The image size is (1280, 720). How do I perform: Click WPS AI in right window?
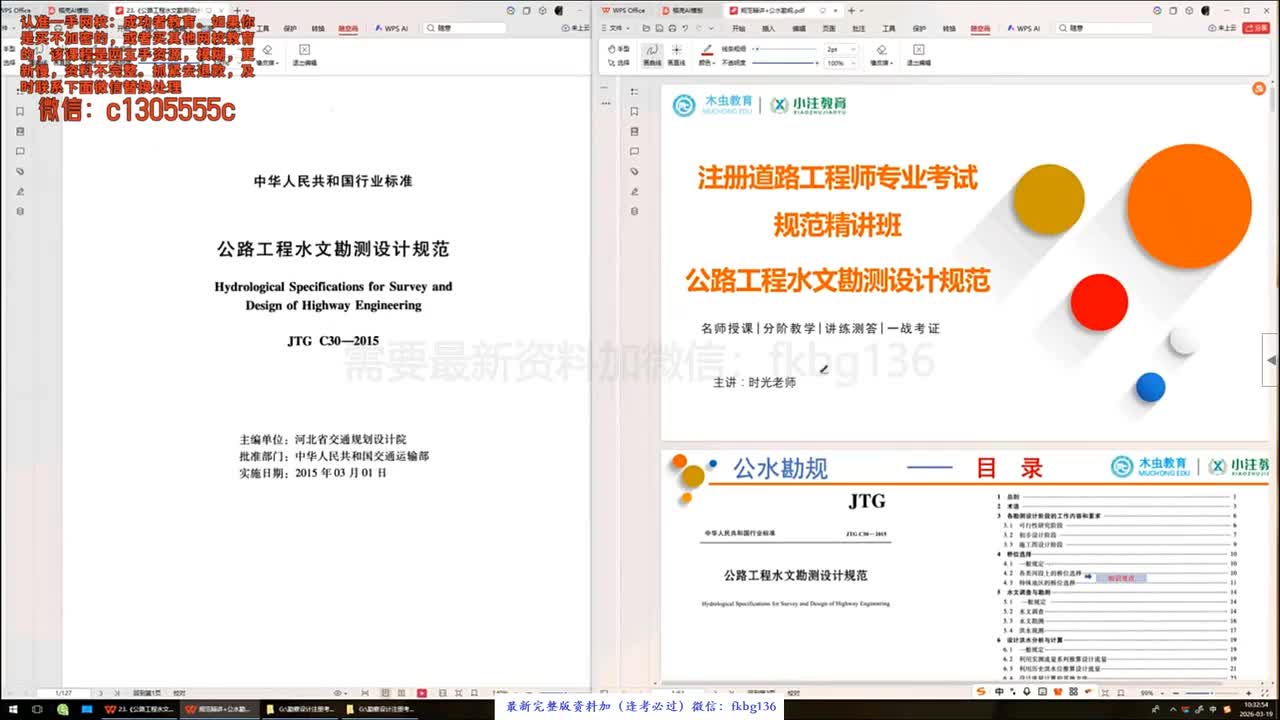pyautogui.click(x=1026, y=29)
